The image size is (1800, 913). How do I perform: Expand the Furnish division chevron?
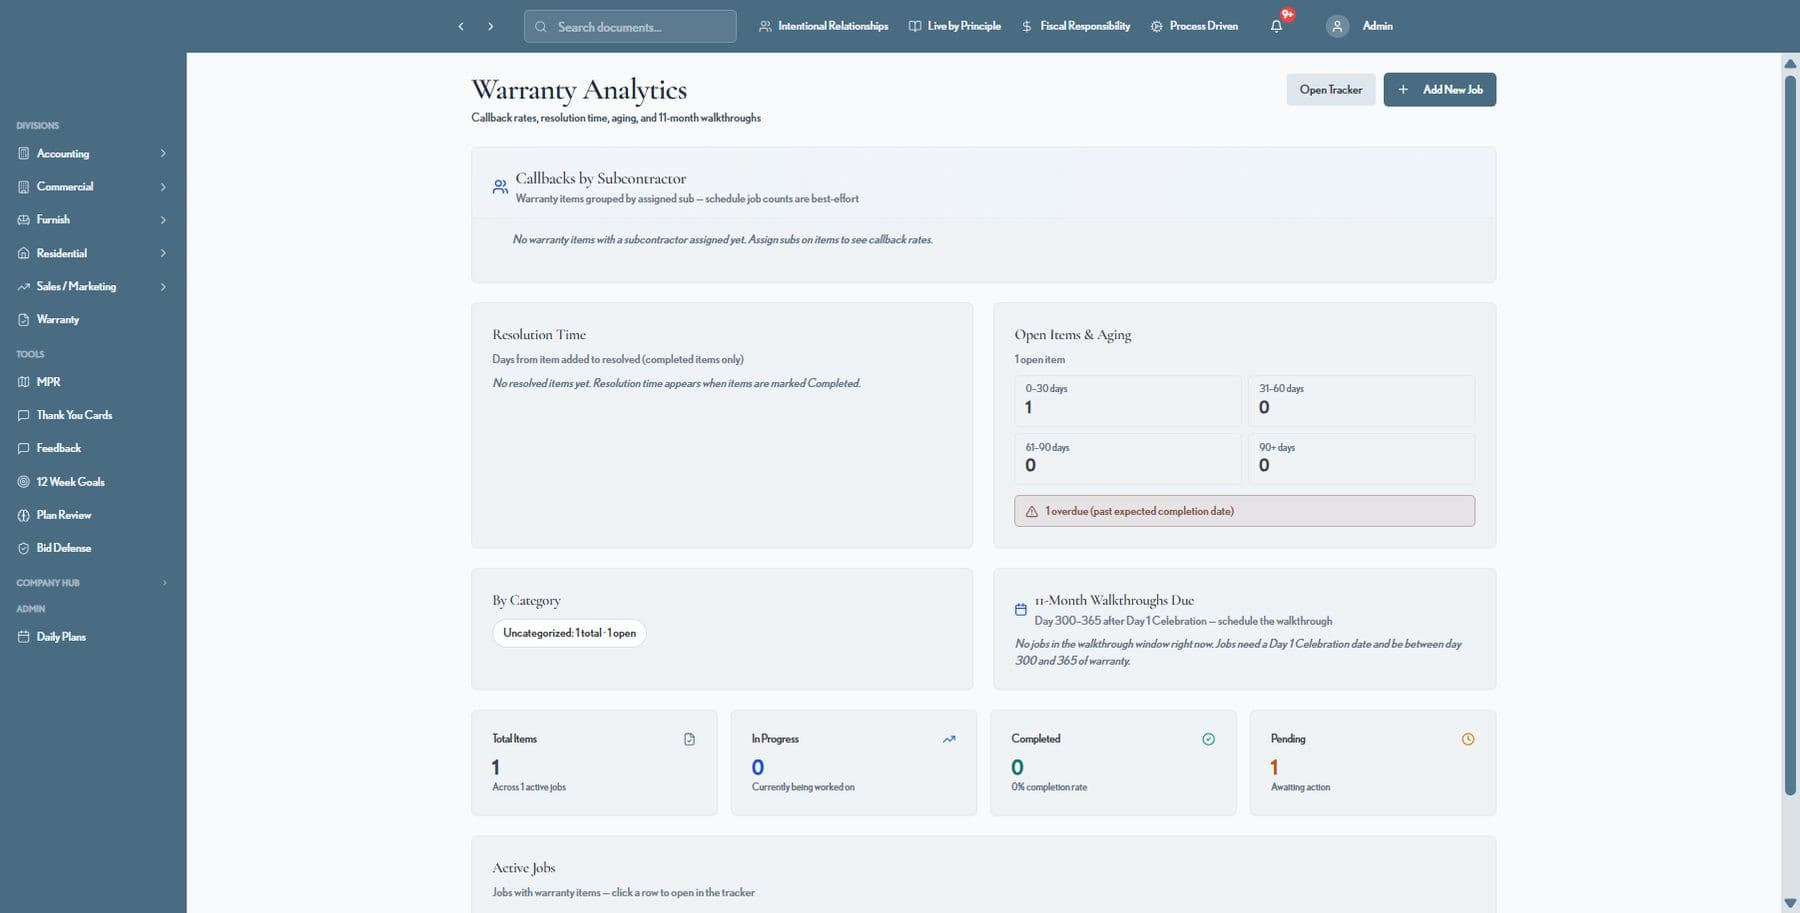point(163,220)
